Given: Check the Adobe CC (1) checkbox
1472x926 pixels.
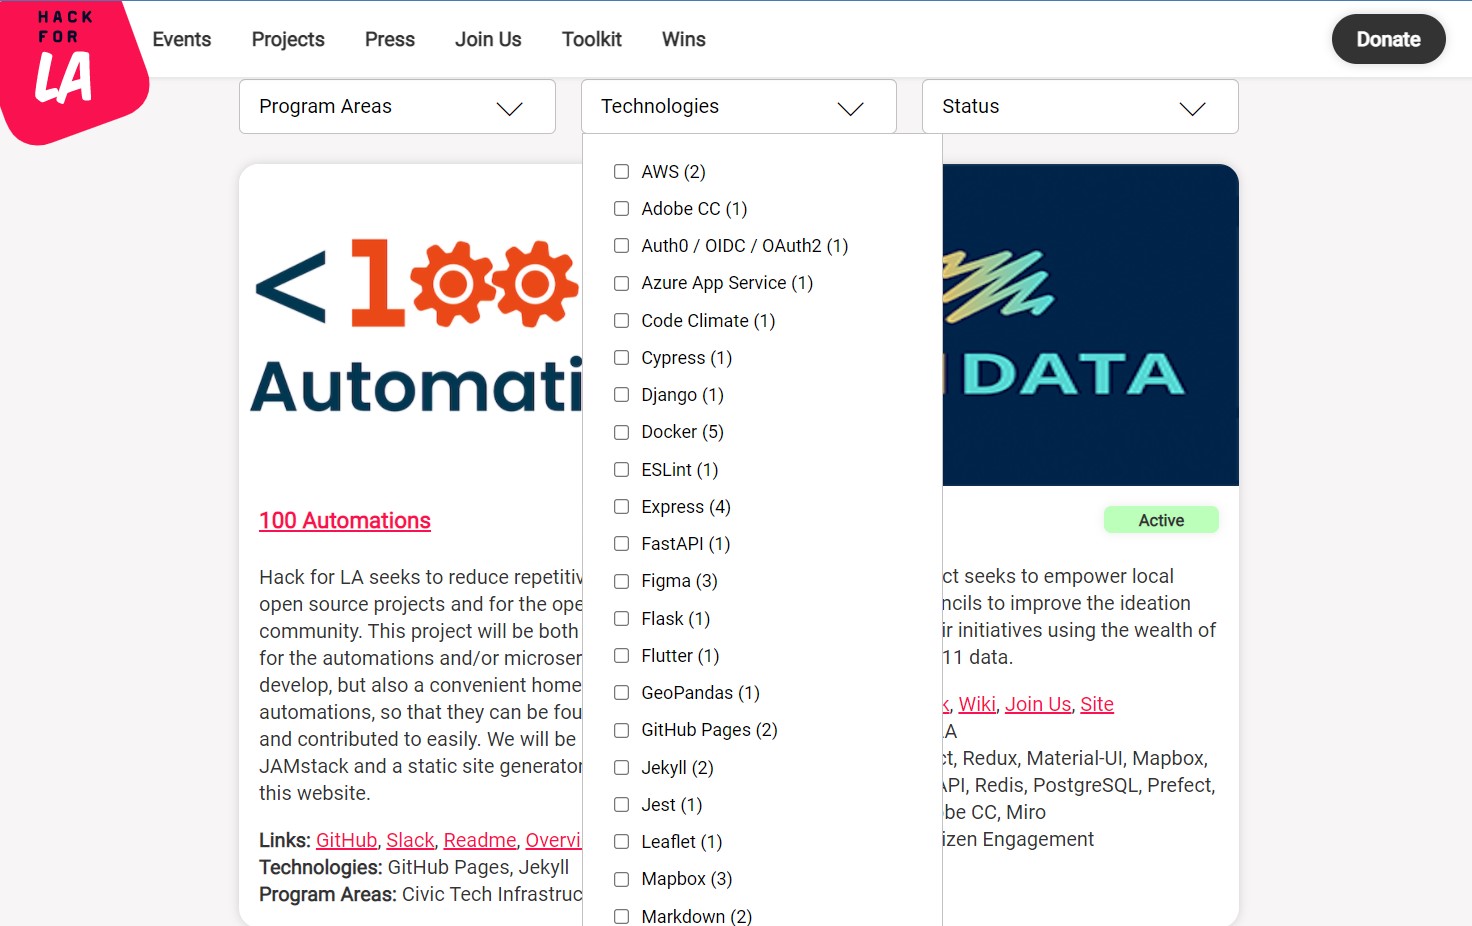Looking at the screenshot, I should click(x=621, y=209).
